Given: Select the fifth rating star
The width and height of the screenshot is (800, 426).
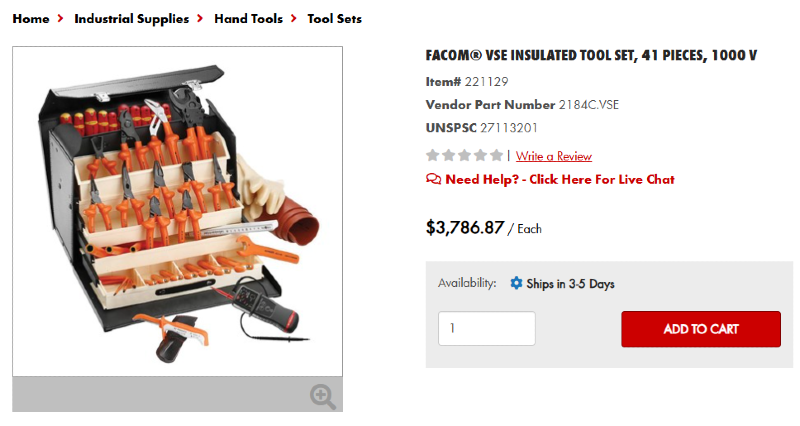Looking at the screenshot, I should tap(497, 155).
